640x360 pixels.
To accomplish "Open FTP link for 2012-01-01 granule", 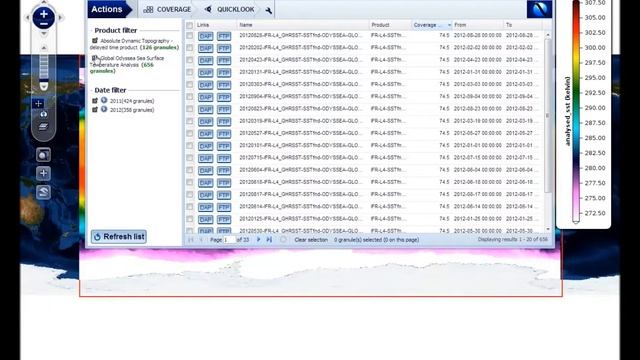I will [x=224, y=146].
